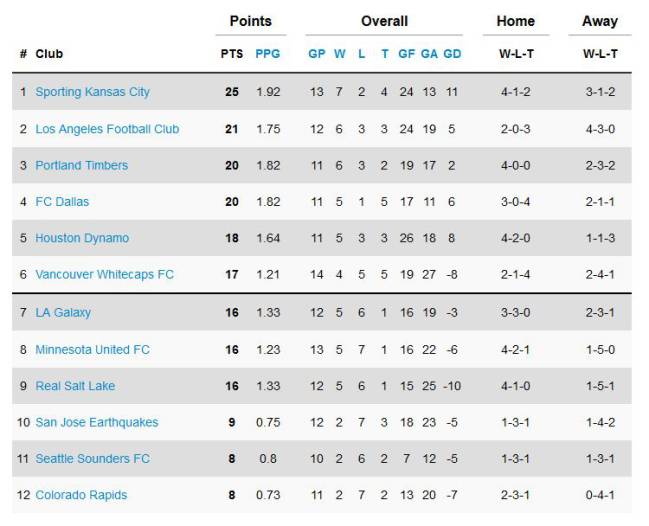Open the San Jose Earthquakes link
The image size is (649, 526).
(x=97, y=423)
